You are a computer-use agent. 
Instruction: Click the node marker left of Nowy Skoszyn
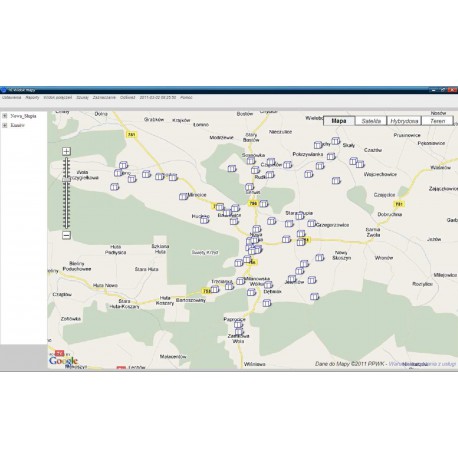[320, 257]
